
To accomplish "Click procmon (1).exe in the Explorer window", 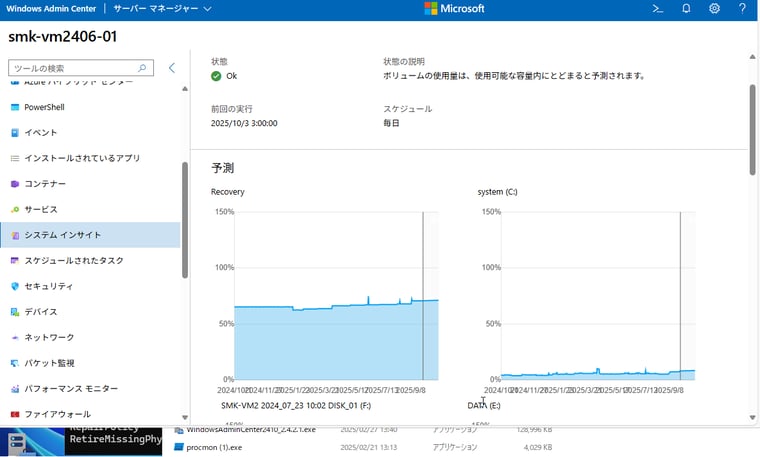I will click(x=214, y=447).
